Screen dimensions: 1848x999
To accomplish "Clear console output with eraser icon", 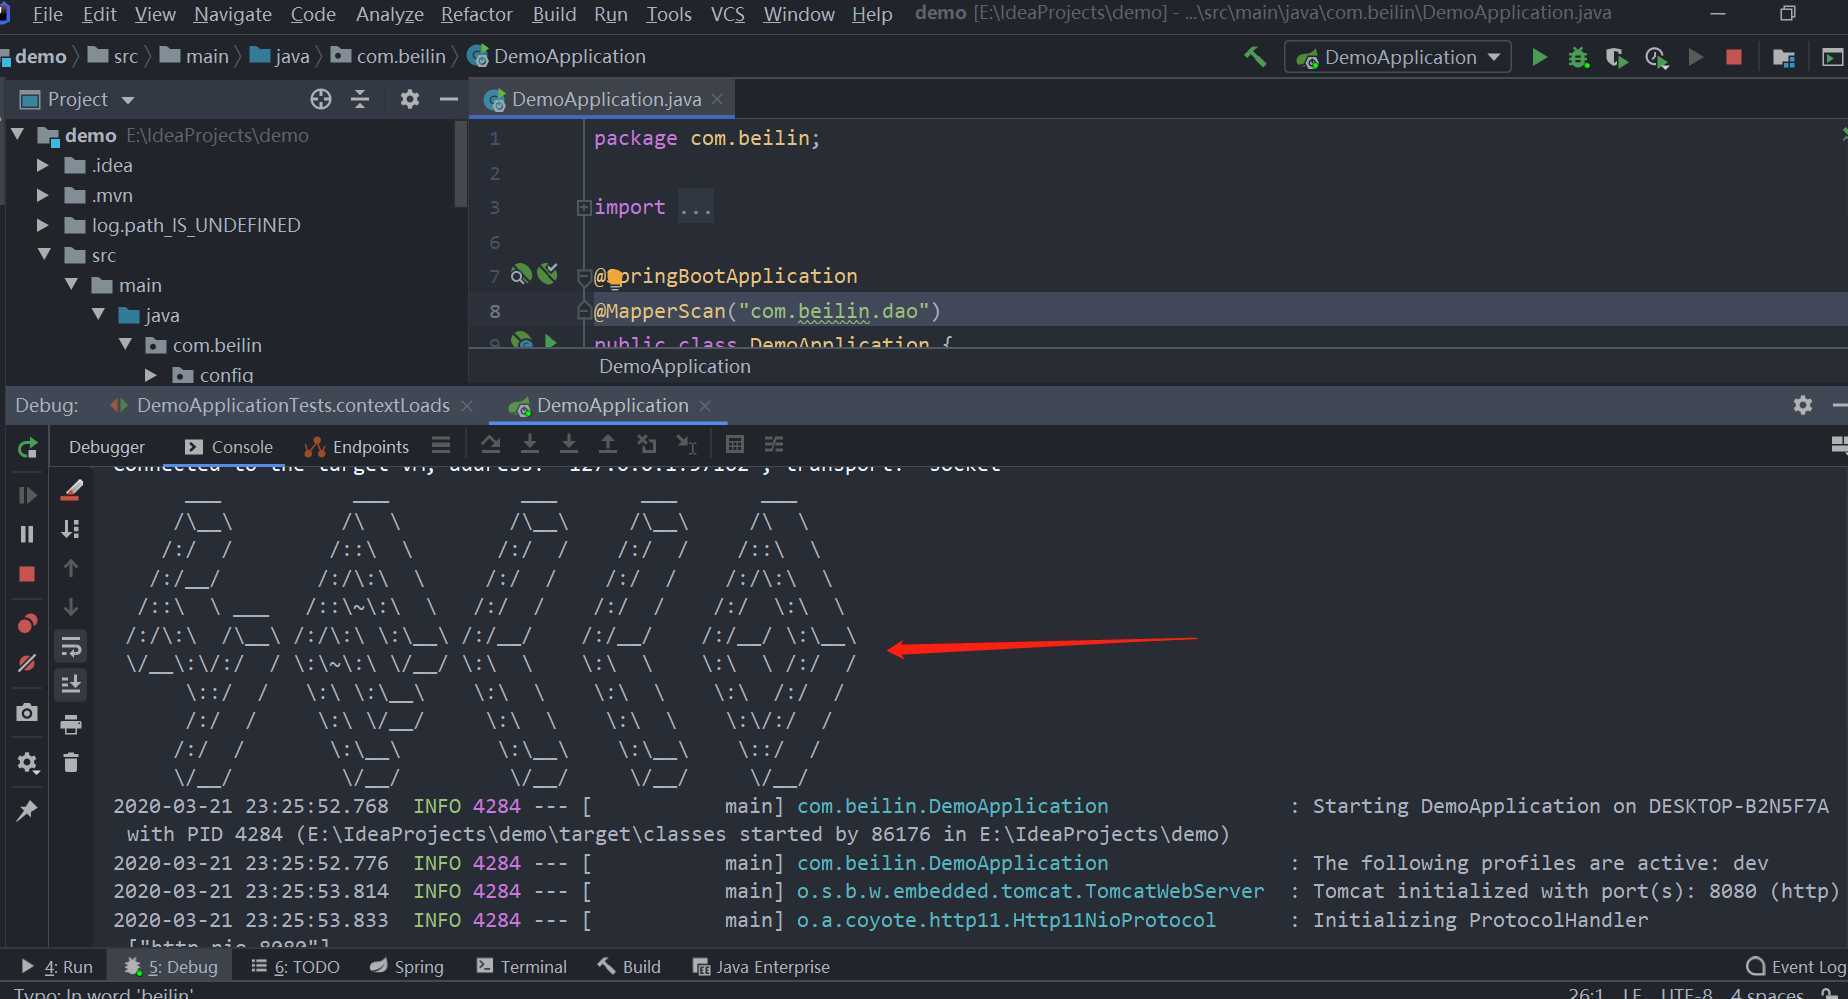I will [x=71, y=490].
